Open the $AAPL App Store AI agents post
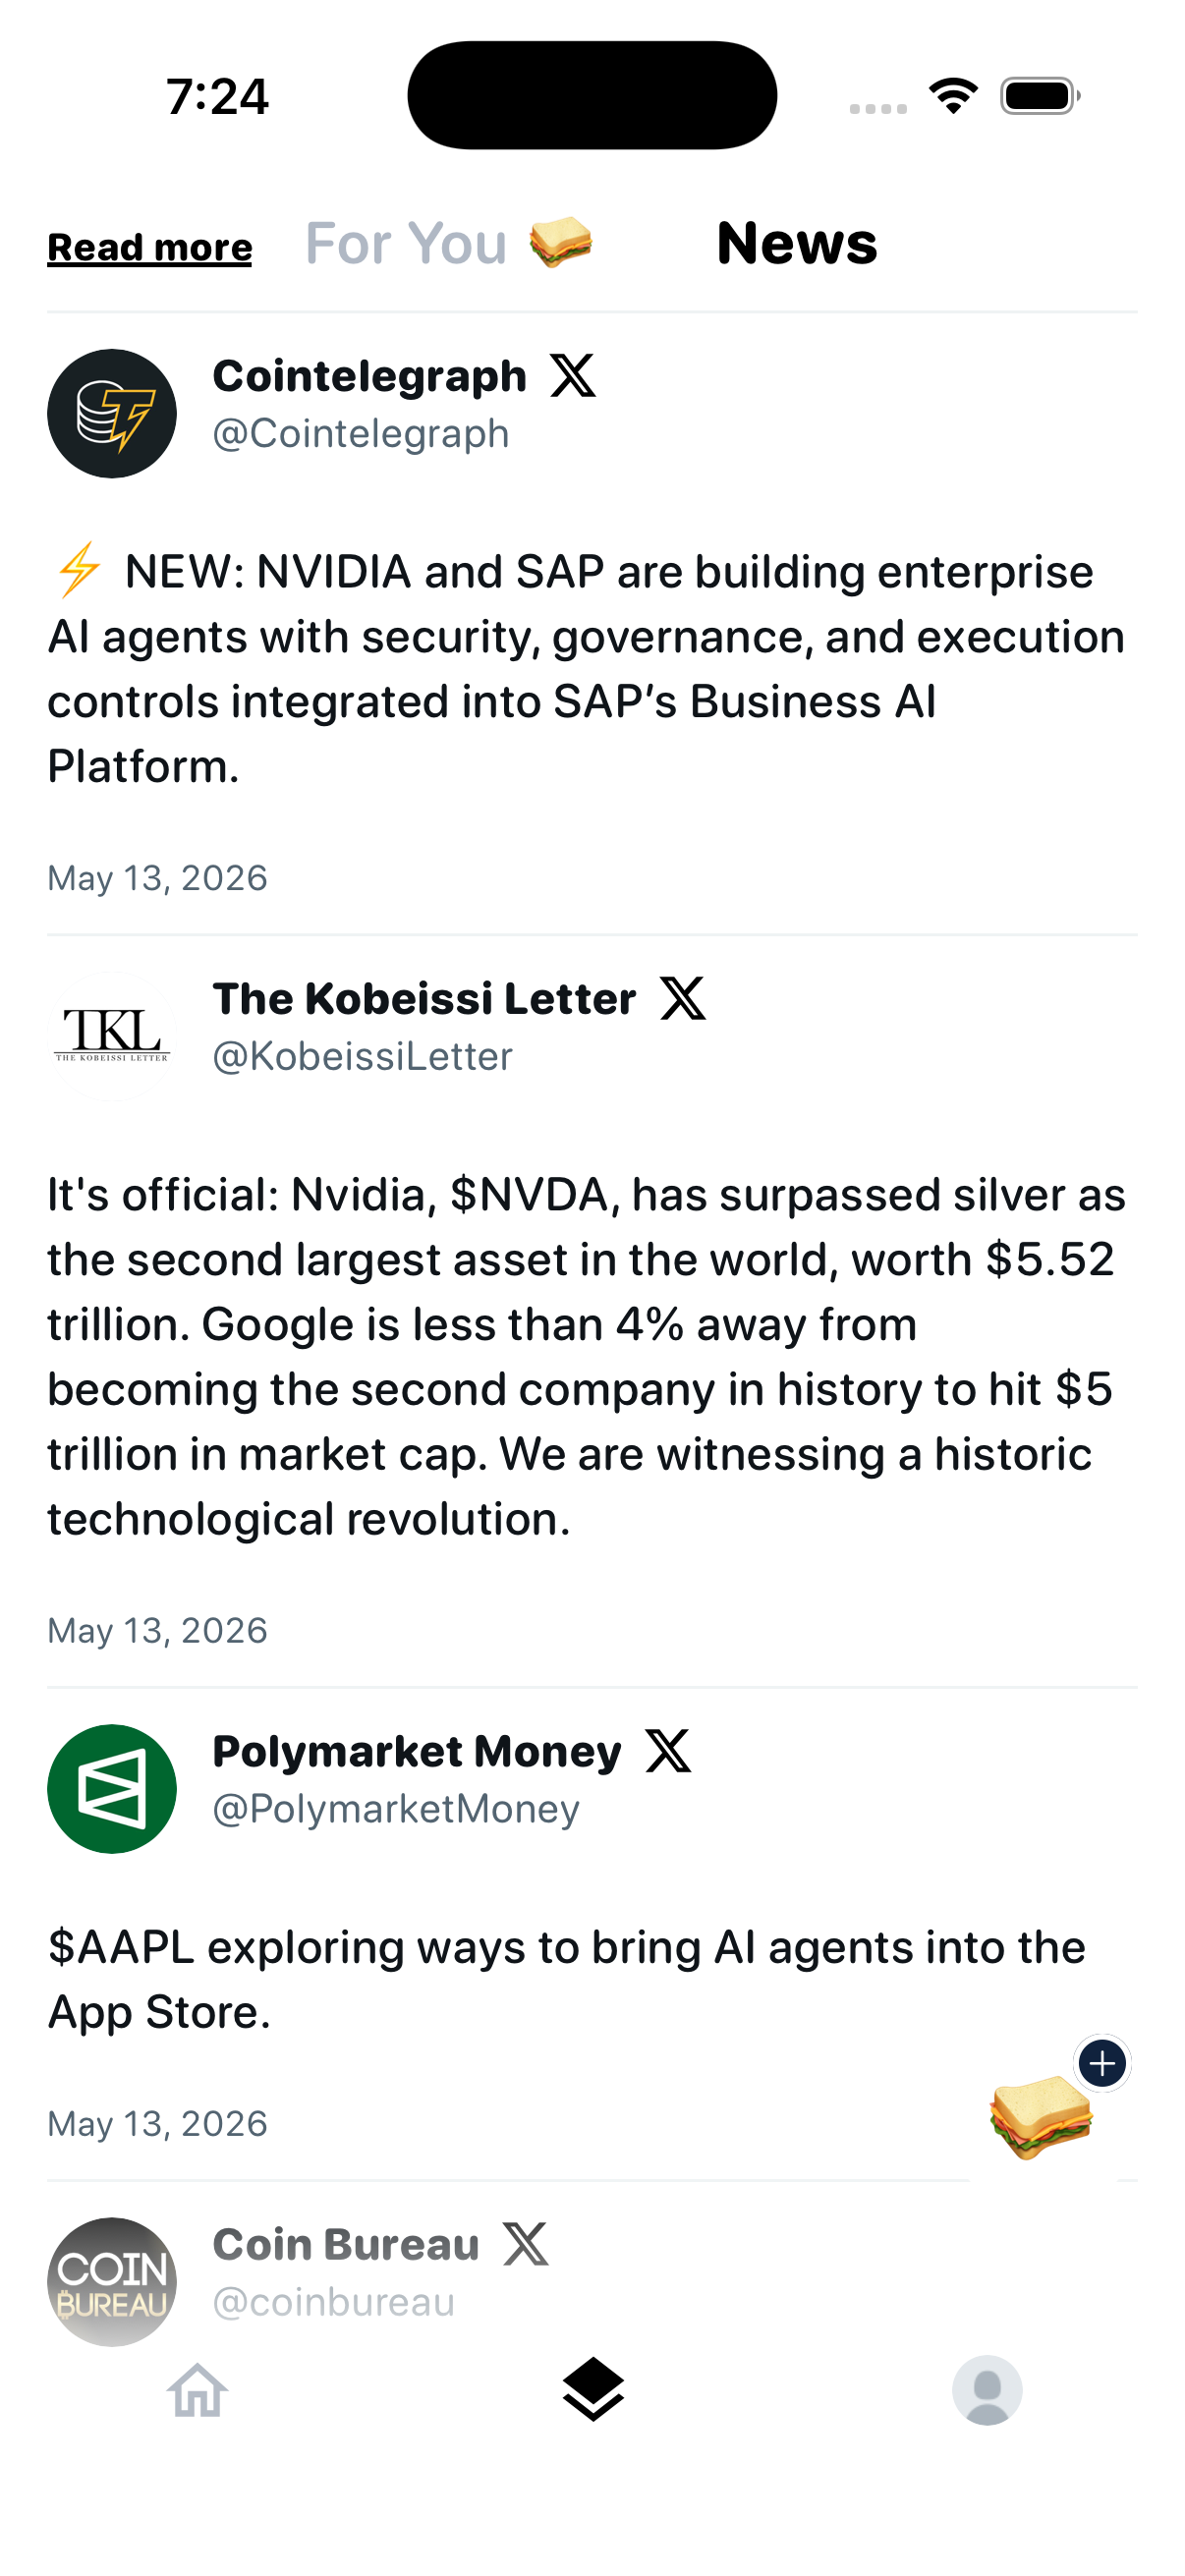The height and width of the screenshot is (2576, 1185). [566, 1979]
